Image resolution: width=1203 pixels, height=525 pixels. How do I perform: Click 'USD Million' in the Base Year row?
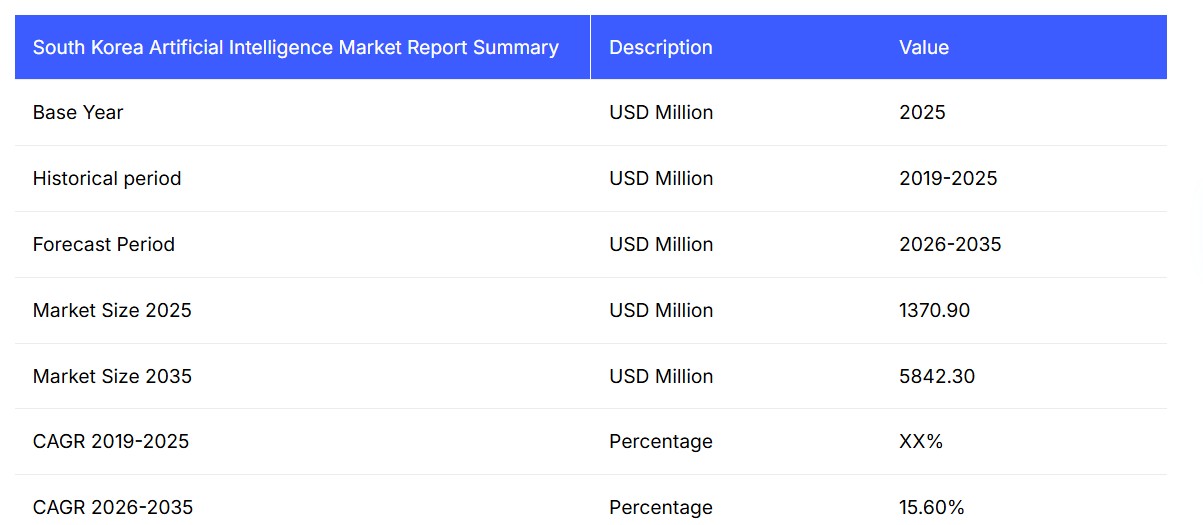pos(661,112)
